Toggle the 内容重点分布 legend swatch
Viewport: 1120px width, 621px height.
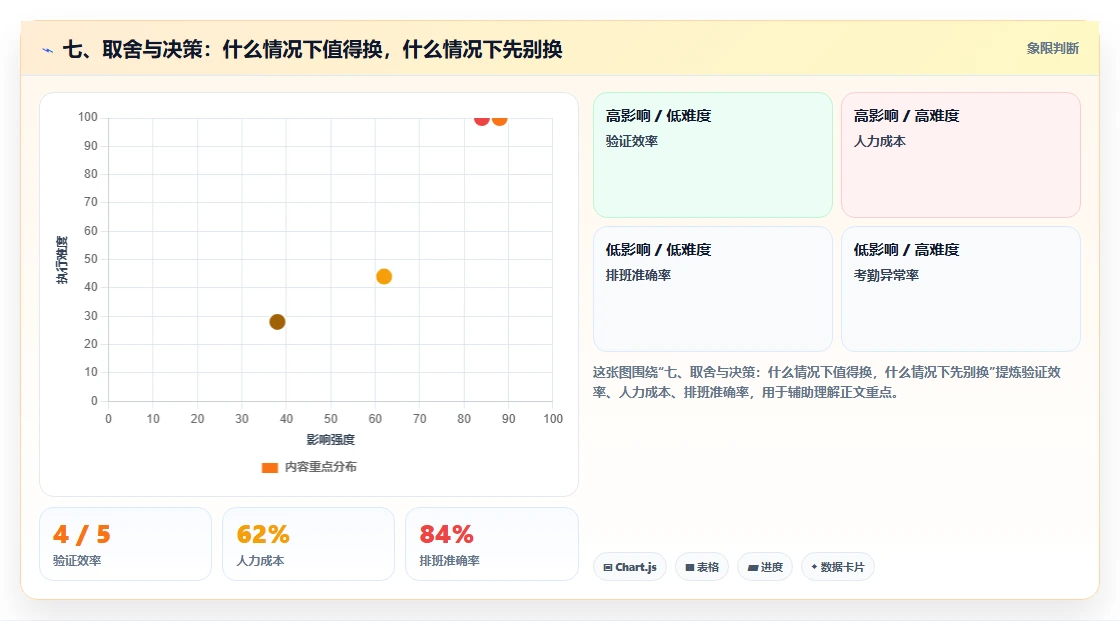[x=269, y=467]
